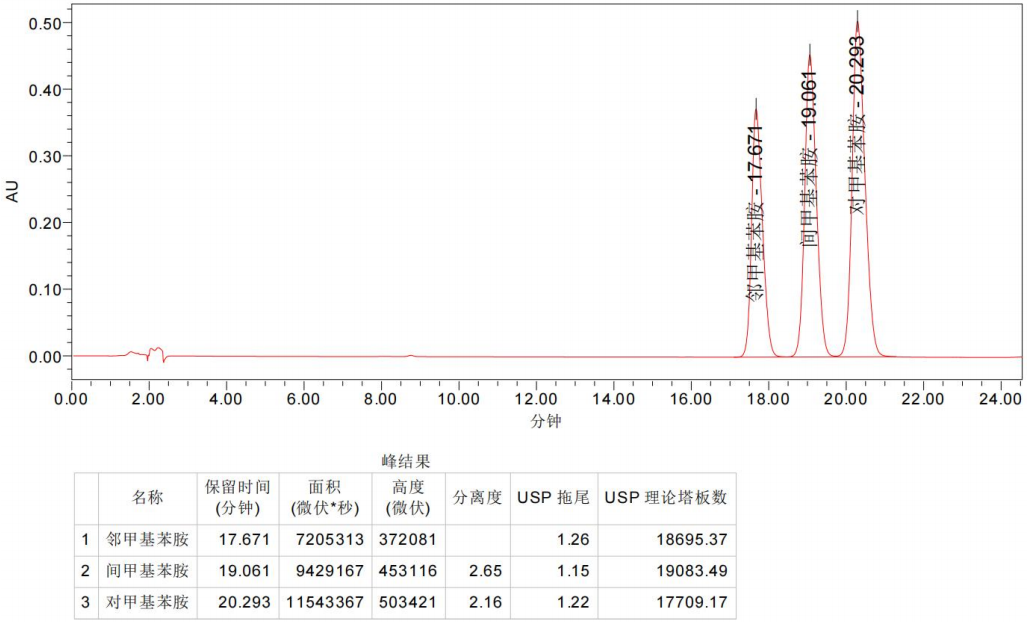Image resolution: width=1028 pixels, height=622 pixels.
Task: Click the 峰结果 table title
Action: point(406,462)
